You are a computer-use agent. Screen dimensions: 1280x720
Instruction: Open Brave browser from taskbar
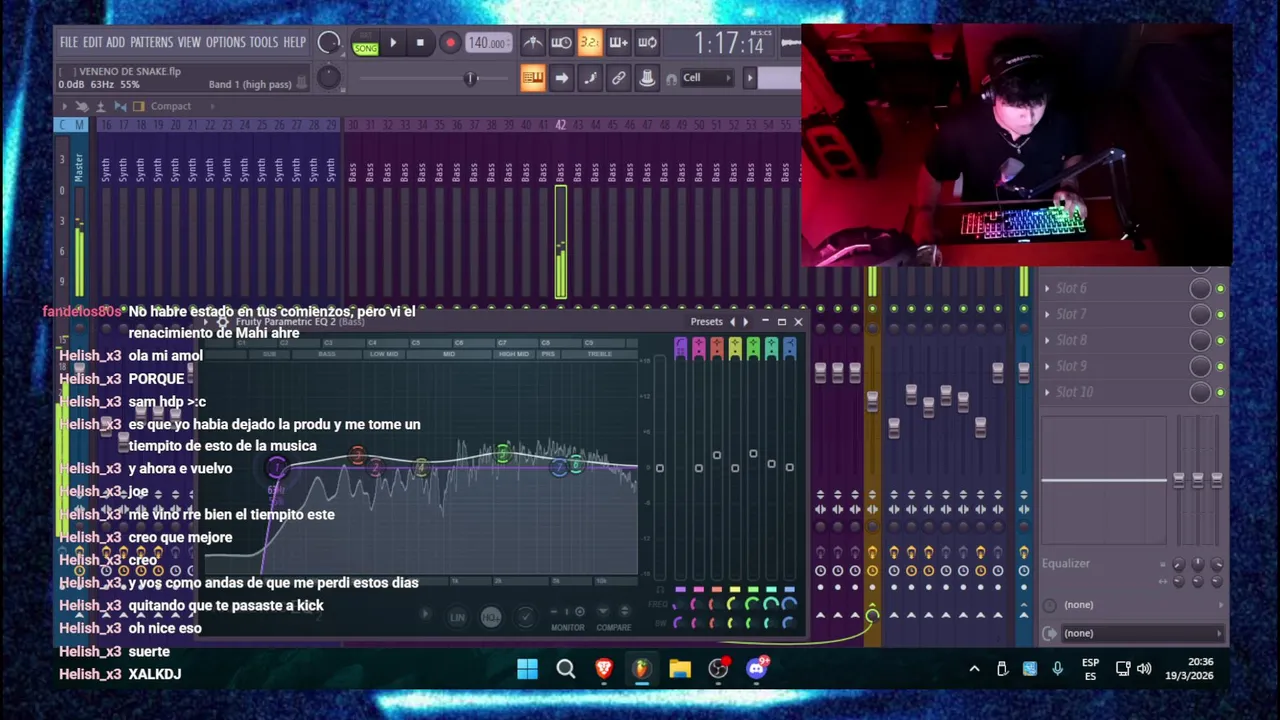[x=604, y=669]
